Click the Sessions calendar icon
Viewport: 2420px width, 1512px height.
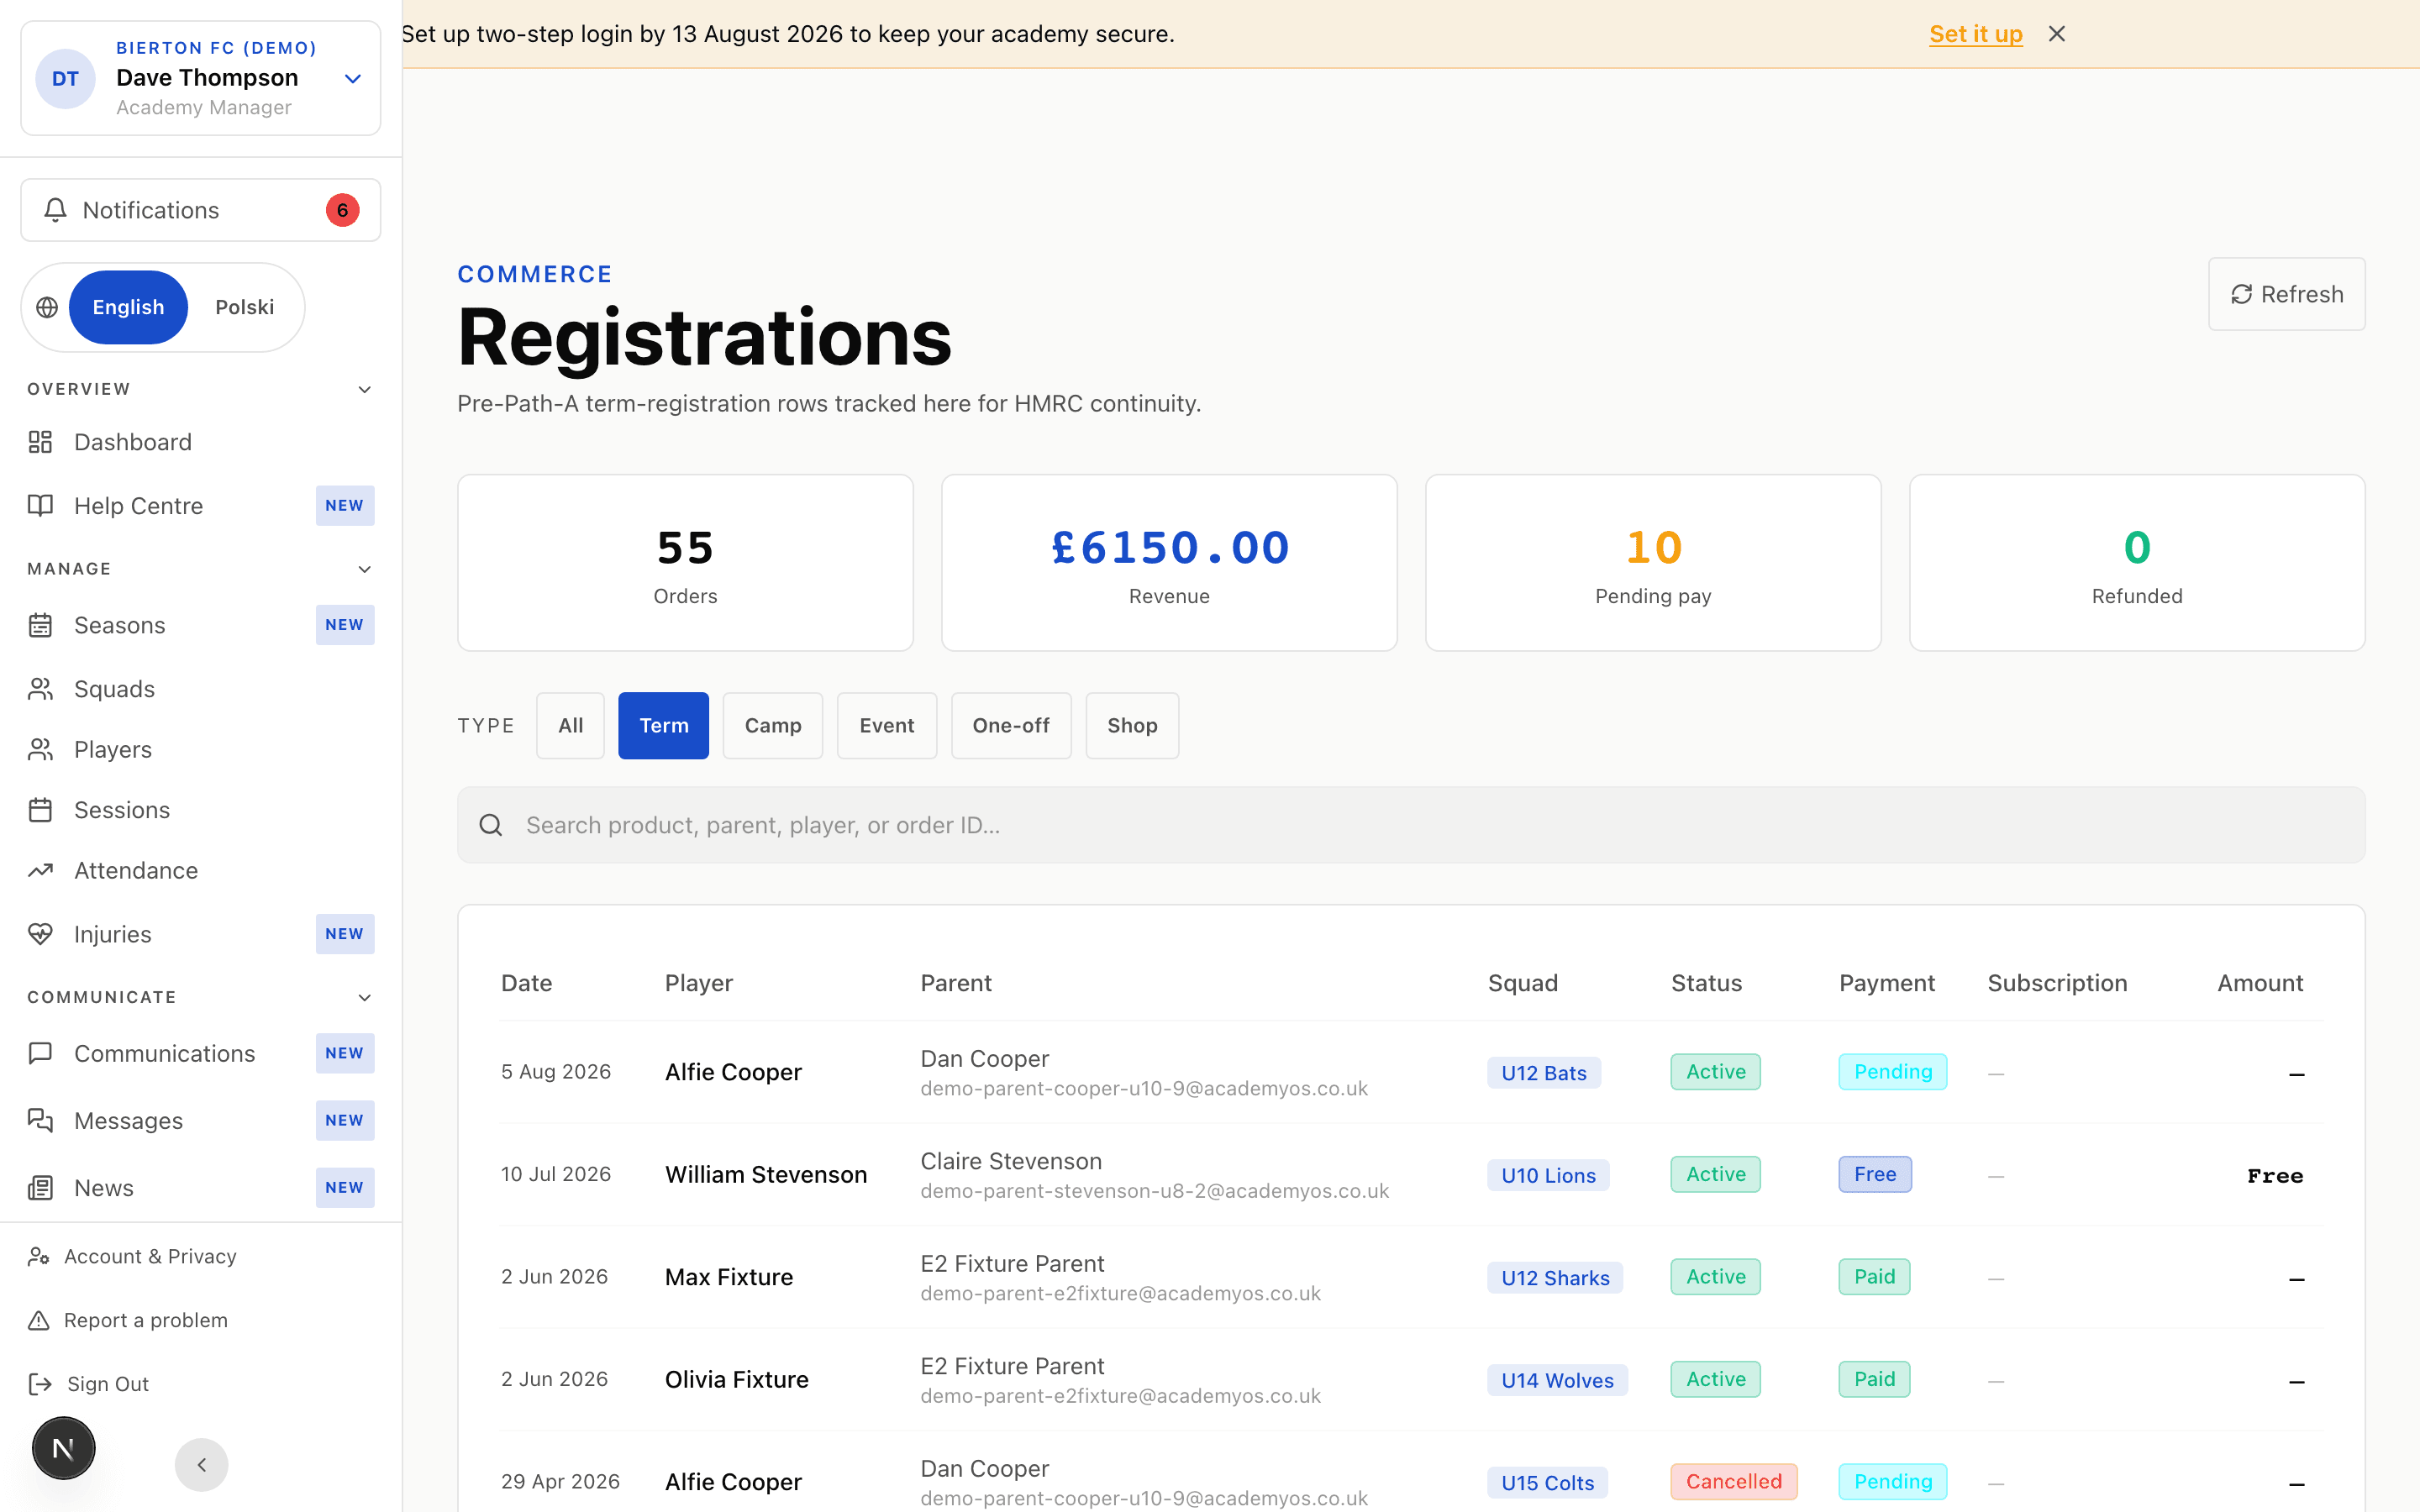pyautogui.click(x=40, y=810)
